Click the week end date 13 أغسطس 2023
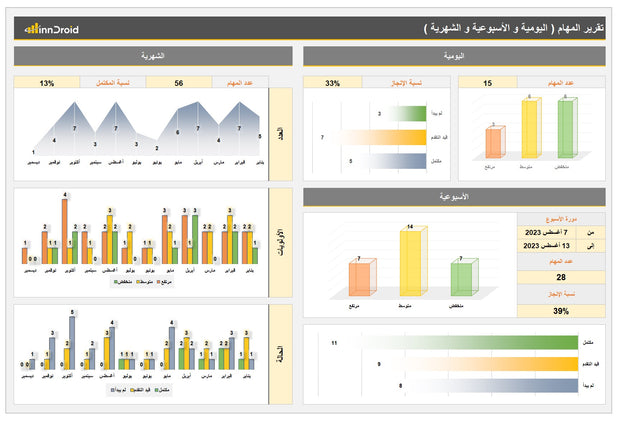 click(x=546, y=246)
